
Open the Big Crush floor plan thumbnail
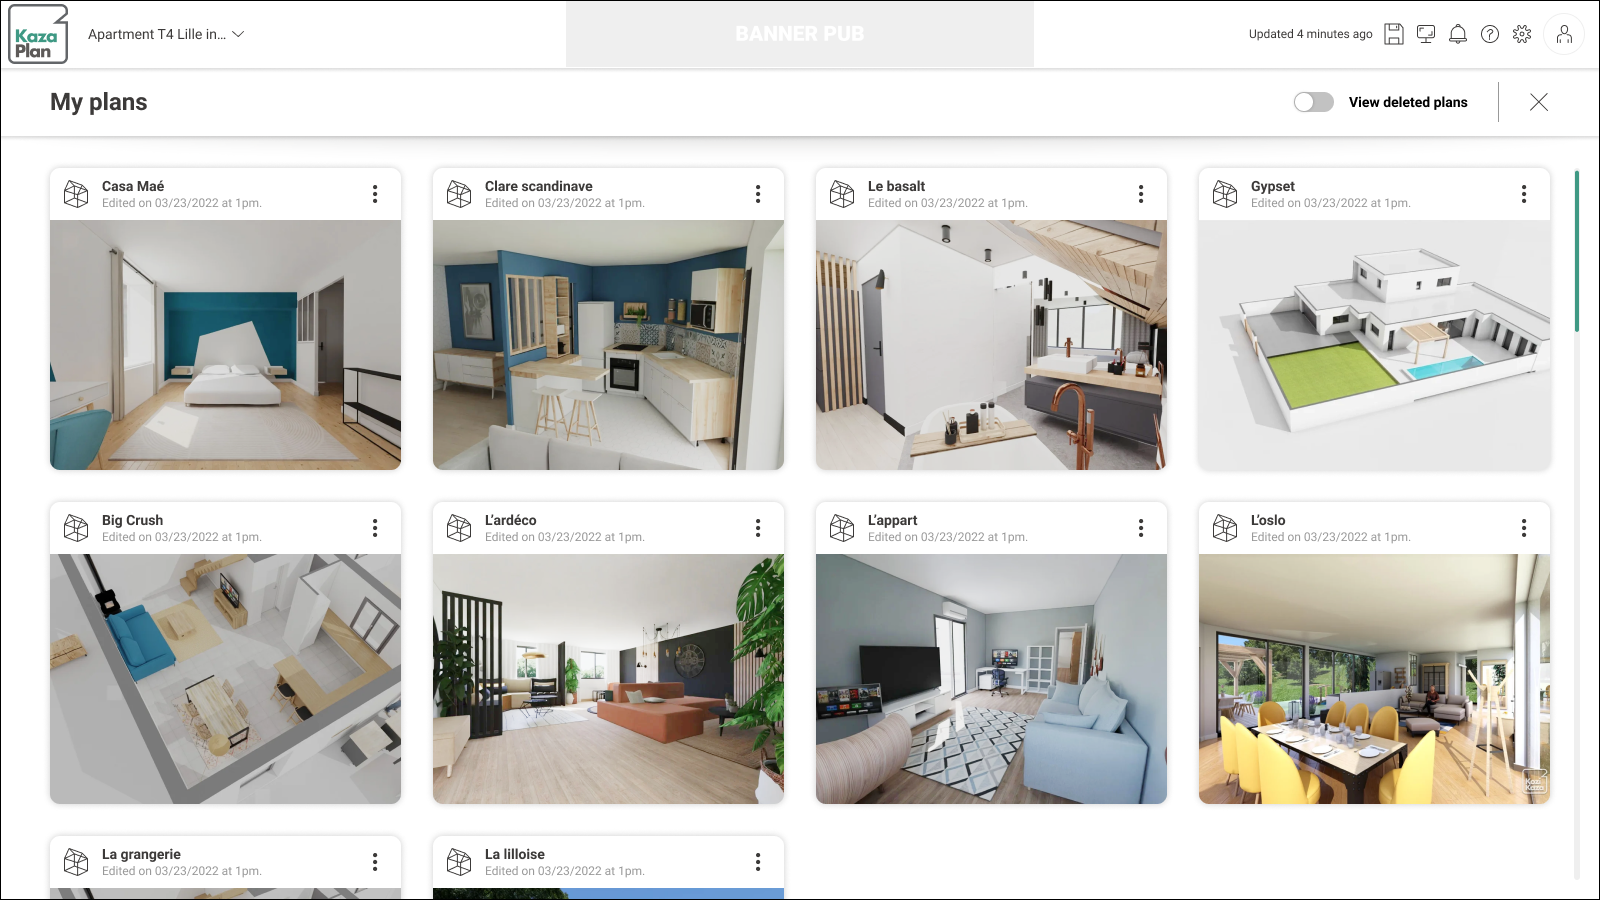pos(225,679)
